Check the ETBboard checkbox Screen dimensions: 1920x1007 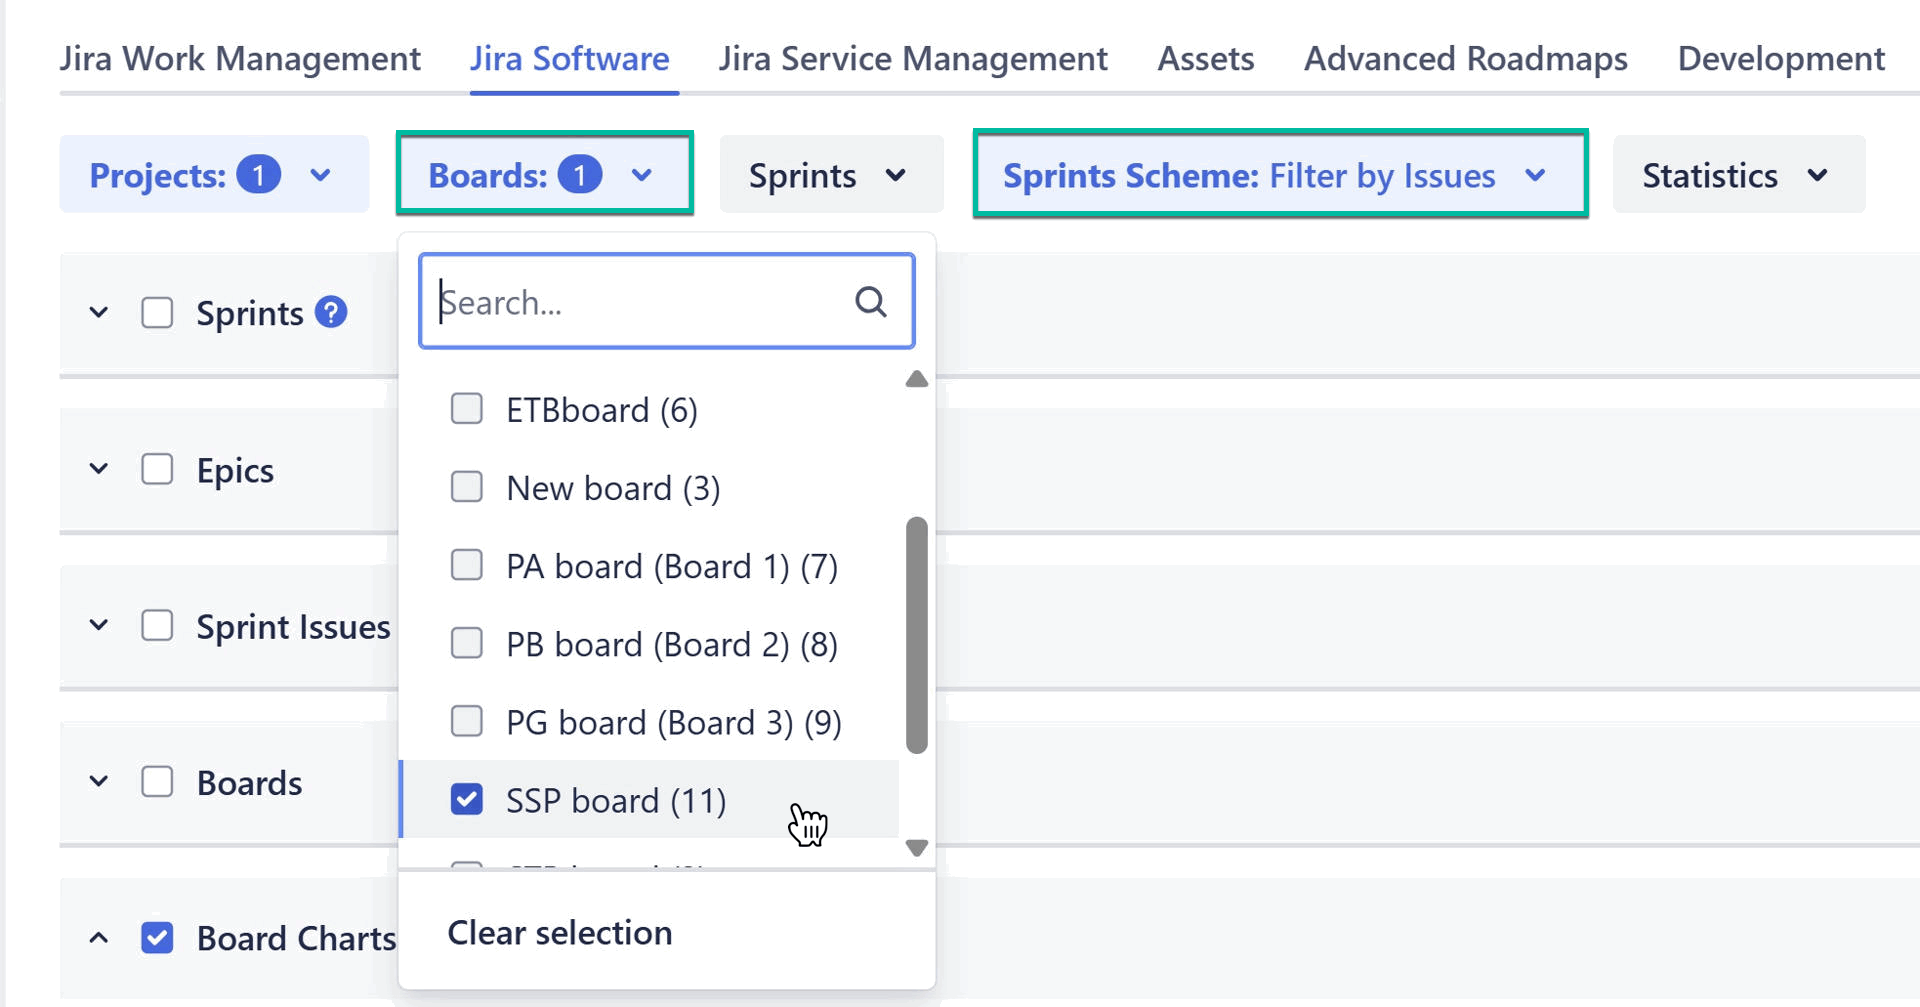[466, 408]
